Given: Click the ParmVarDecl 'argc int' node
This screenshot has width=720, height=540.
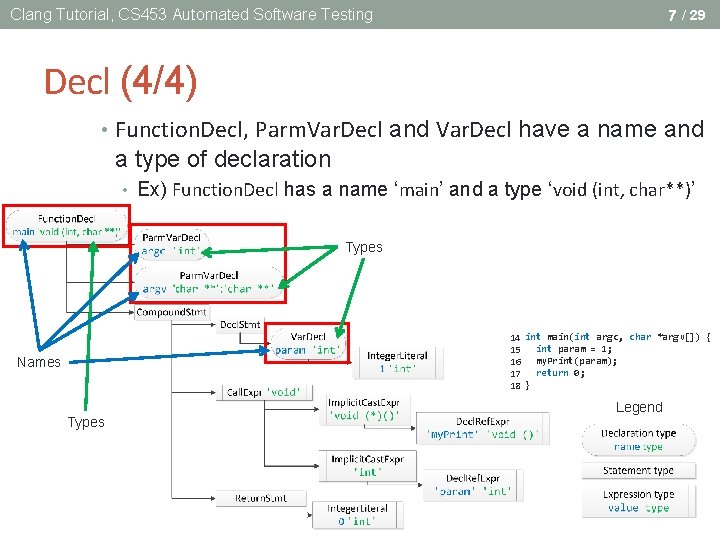Looking at the screenshot, I should coord(171,244).
